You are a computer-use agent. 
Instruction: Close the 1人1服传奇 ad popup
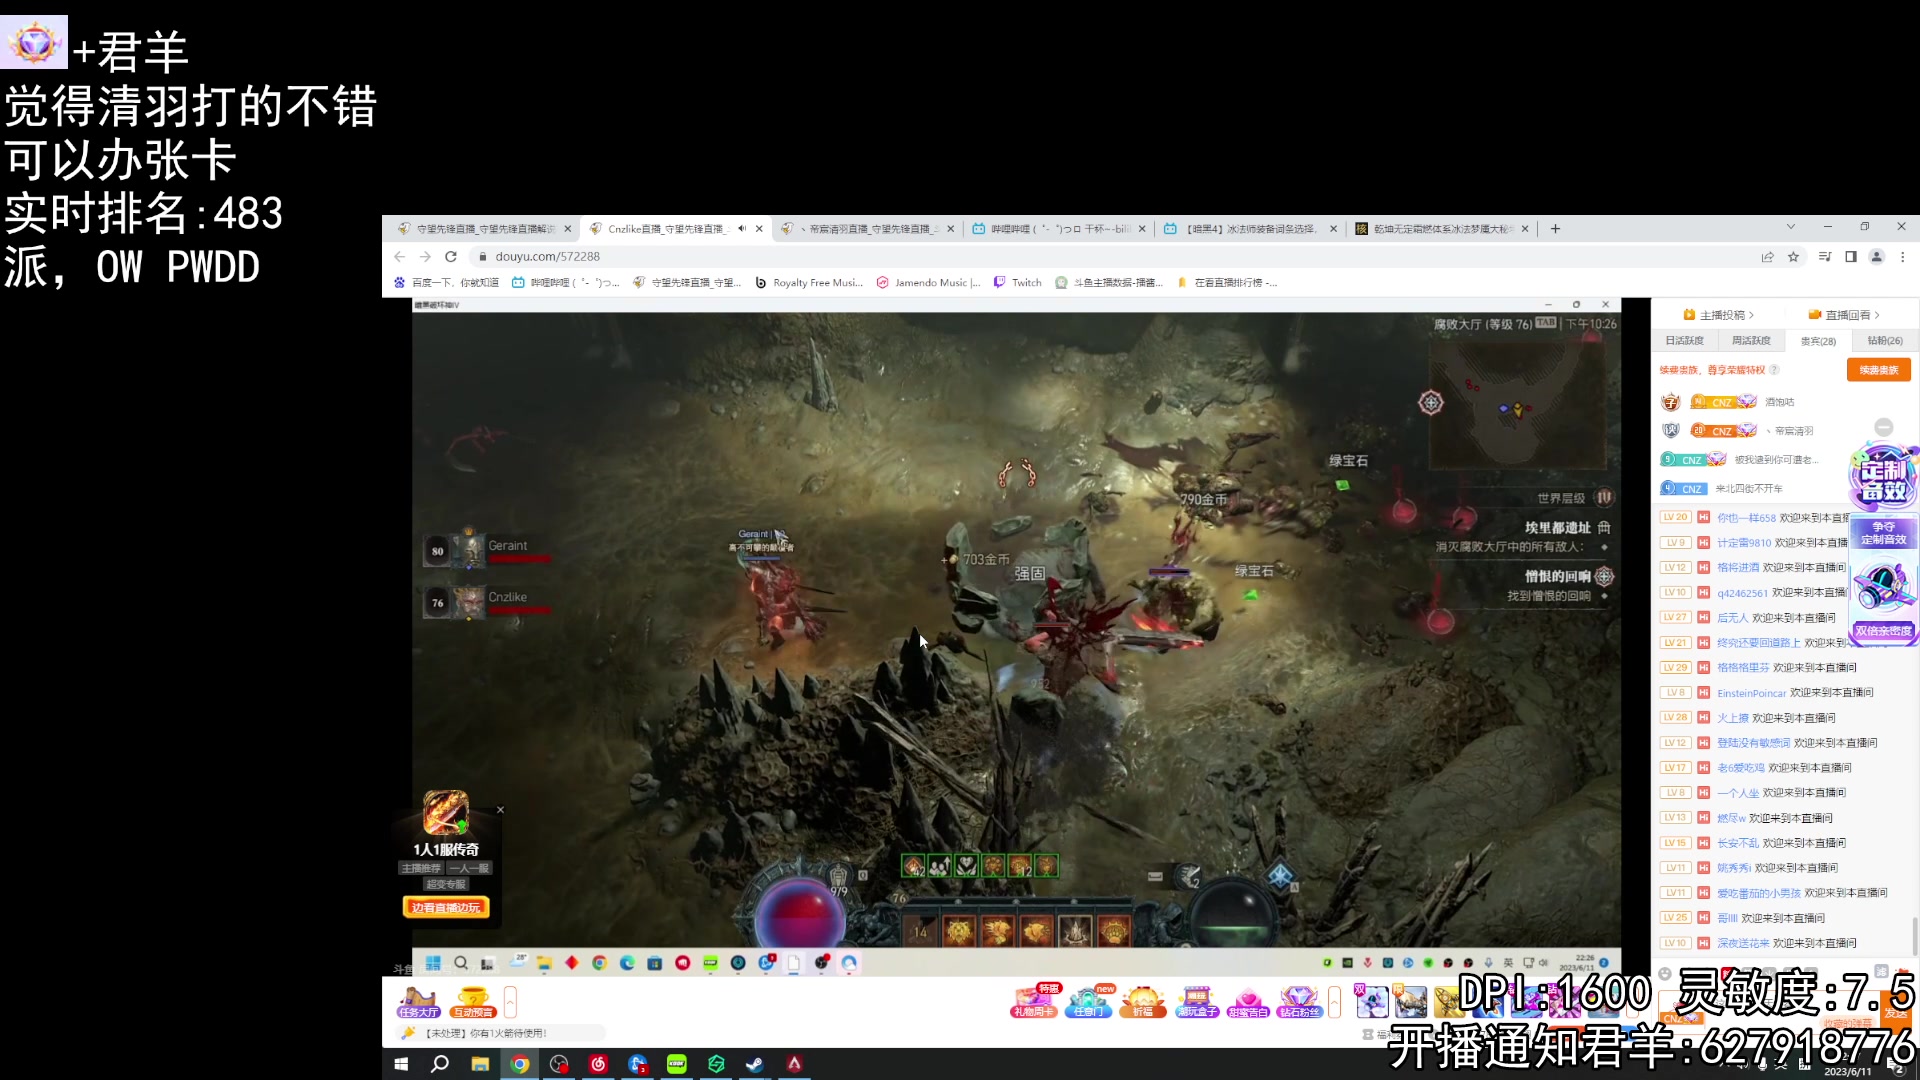coord(501,810)
